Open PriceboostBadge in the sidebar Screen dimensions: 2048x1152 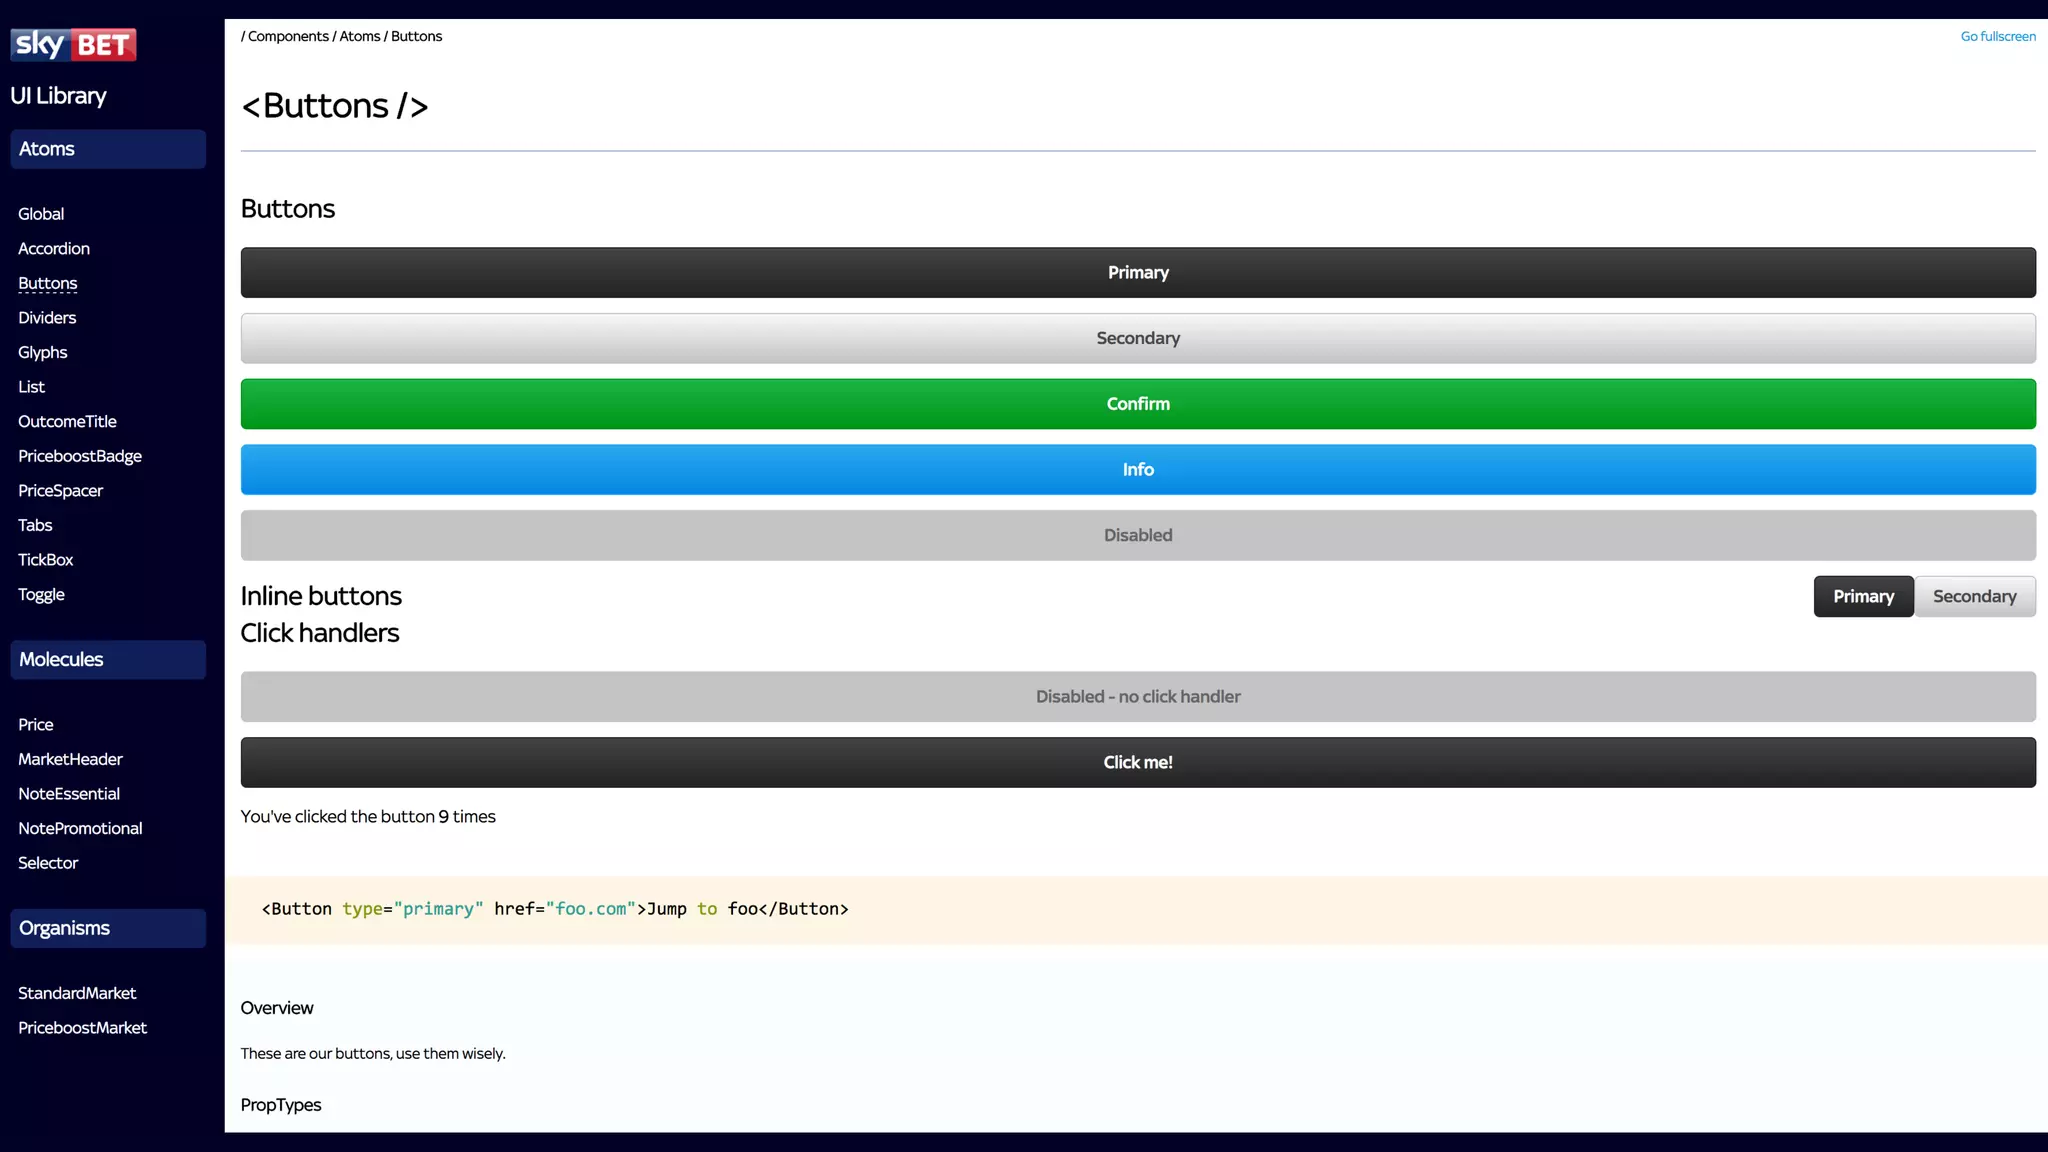tap(80, 457)
